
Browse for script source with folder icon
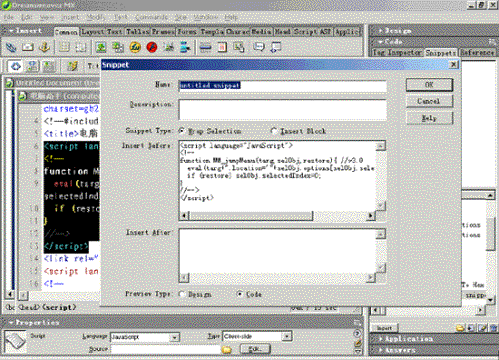coord(226,349)
